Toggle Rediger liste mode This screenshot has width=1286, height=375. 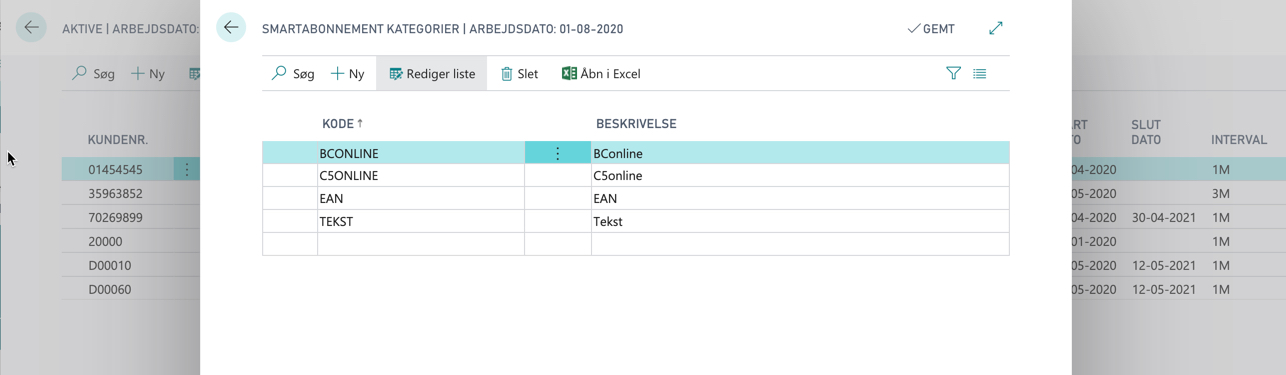(432, 73)
